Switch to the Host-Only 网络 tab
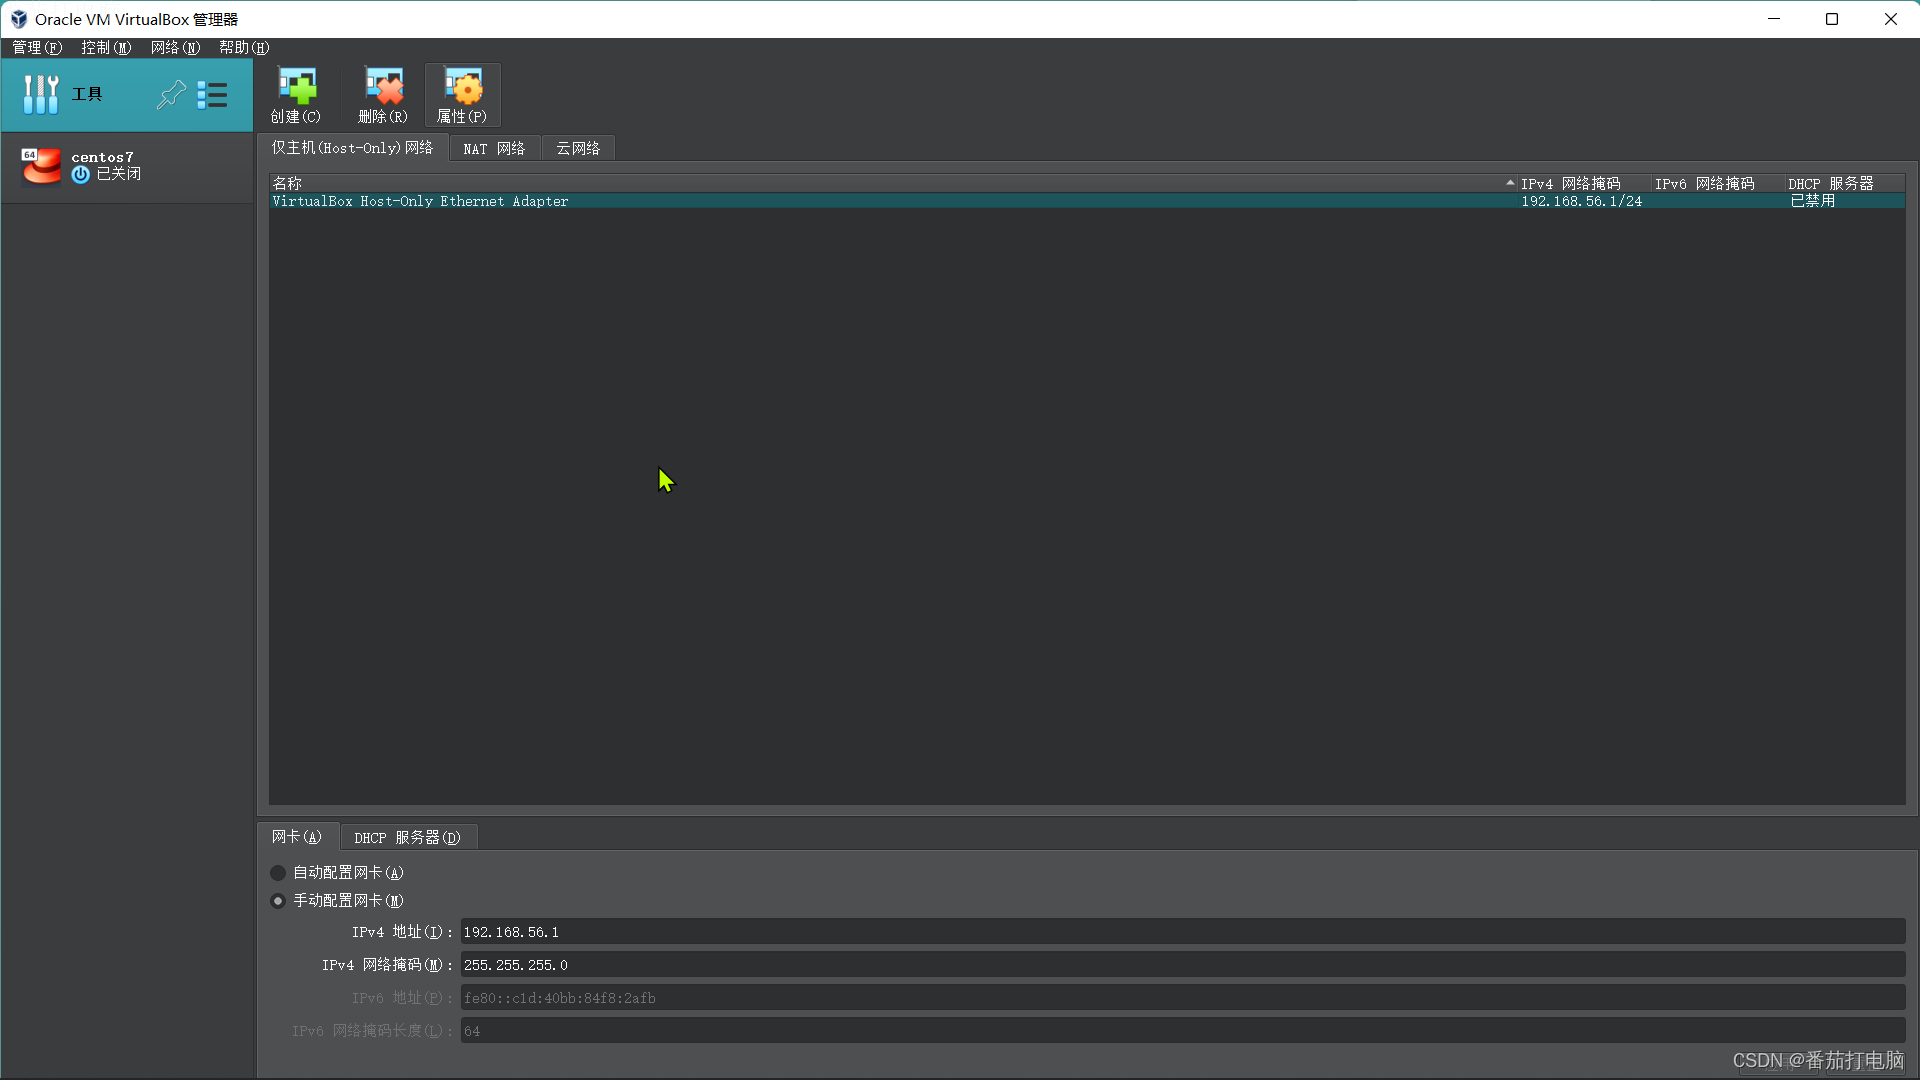 352,148
